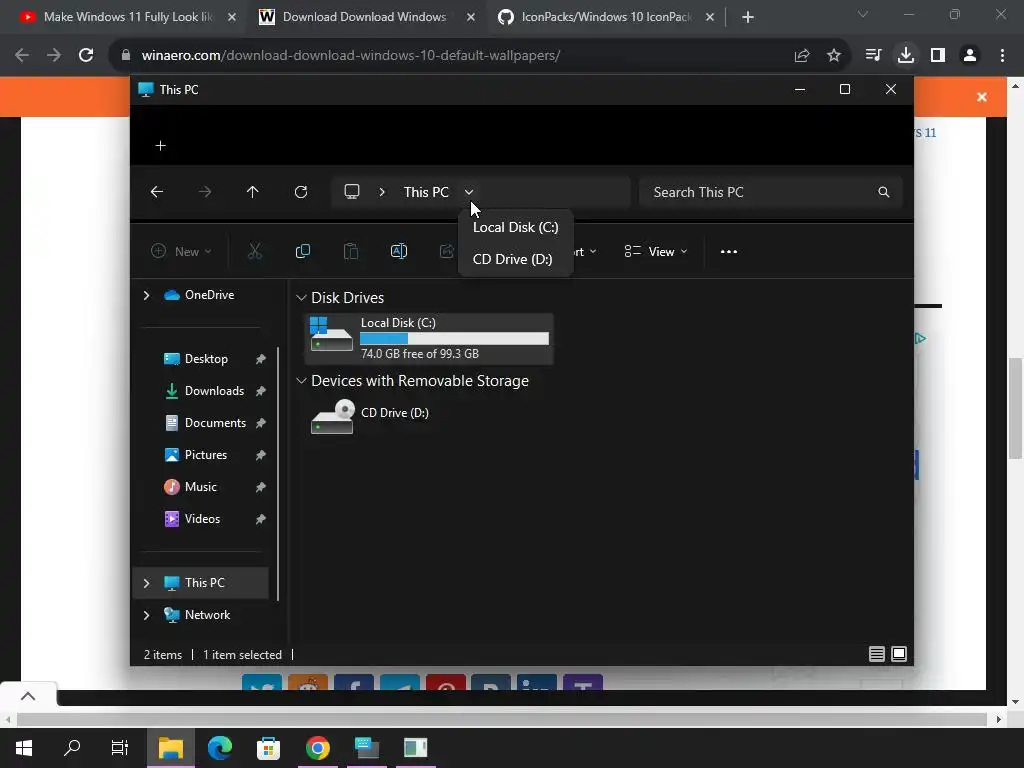Screen dimensions: 1024x768
Task: Unpin Desktop using its pin icon
Action: [261, 359]
